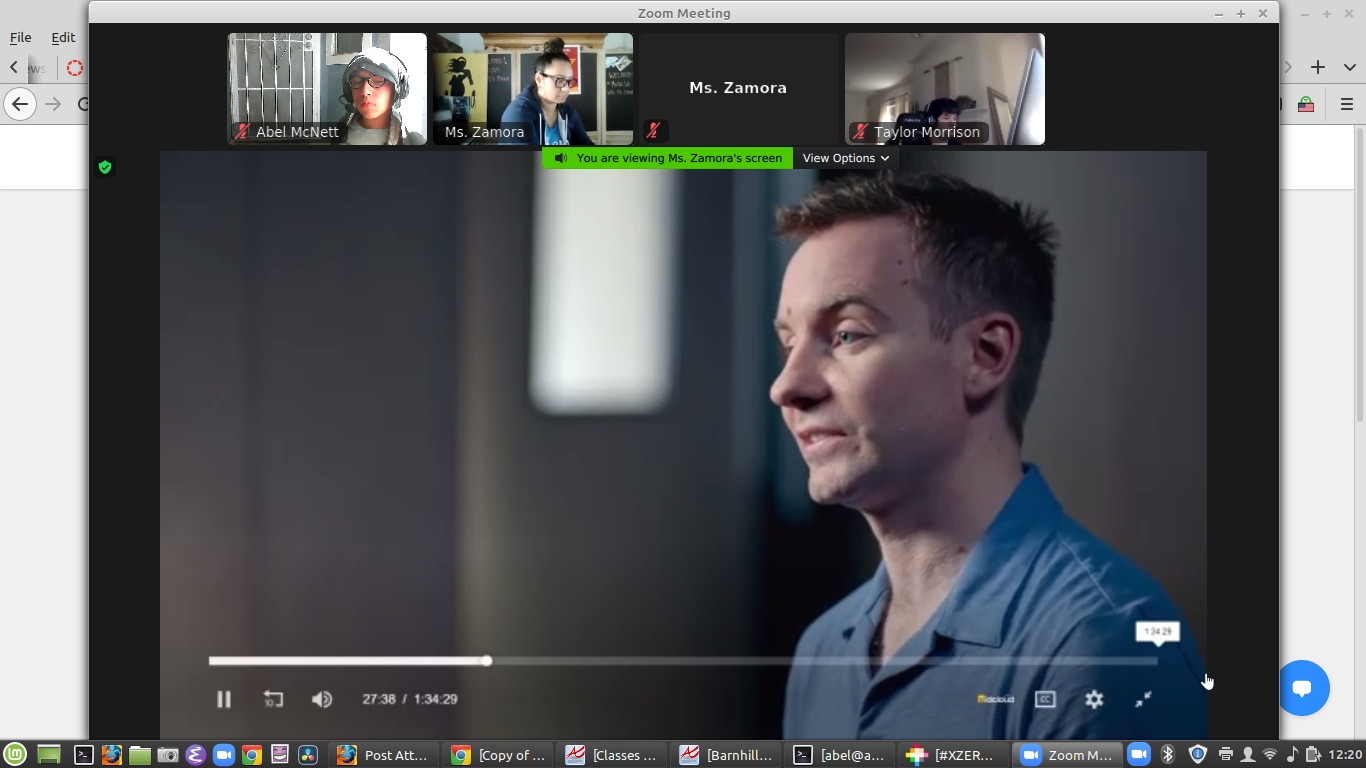Click the Zoom system tray icon
The width and height of the screenshot is (1366, 768).
pyautogui.click(x=1138, y=754)
